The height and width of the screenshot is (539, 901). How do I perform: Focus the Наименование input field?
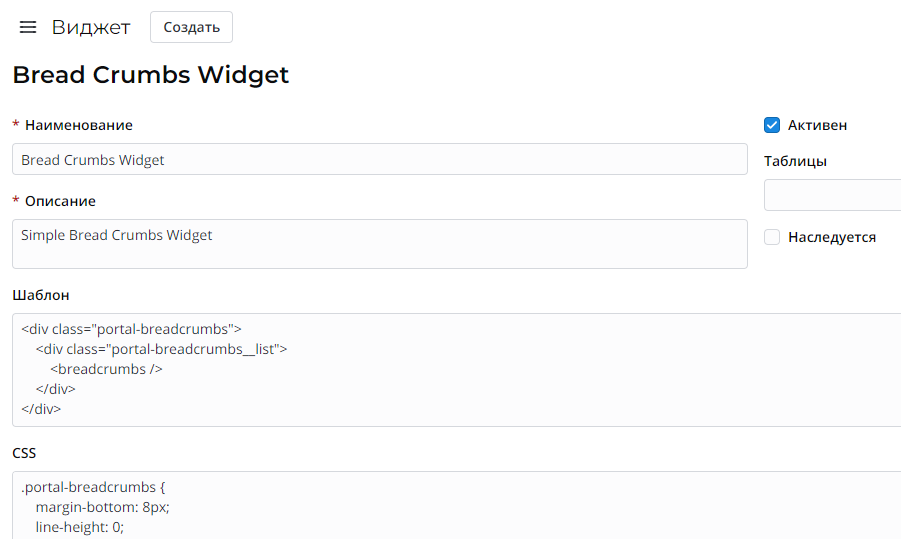tap(379, 160)
